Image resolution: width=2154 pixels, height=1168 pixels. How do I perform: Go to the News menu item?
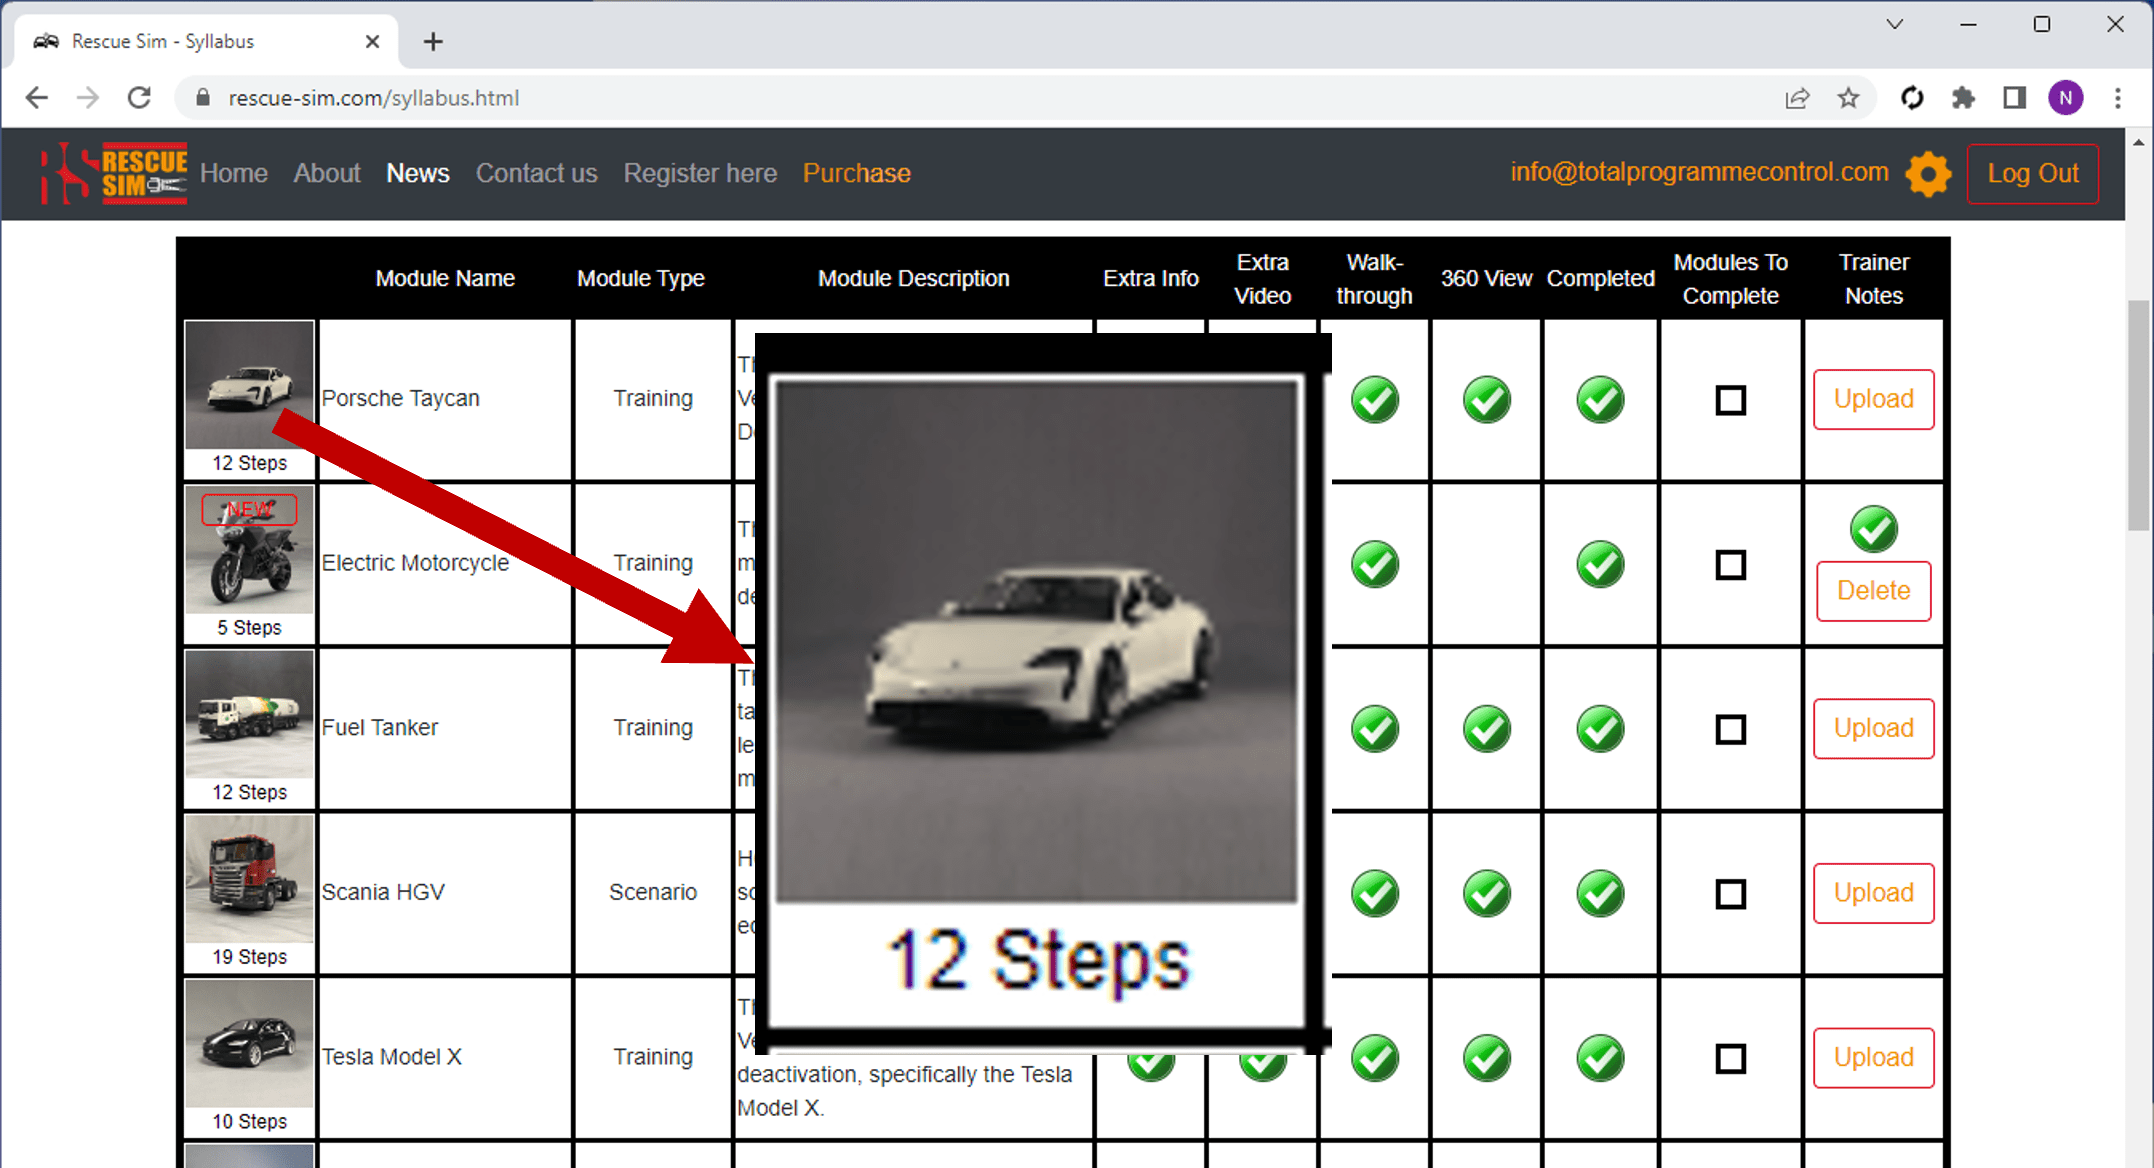pos(417,173)
